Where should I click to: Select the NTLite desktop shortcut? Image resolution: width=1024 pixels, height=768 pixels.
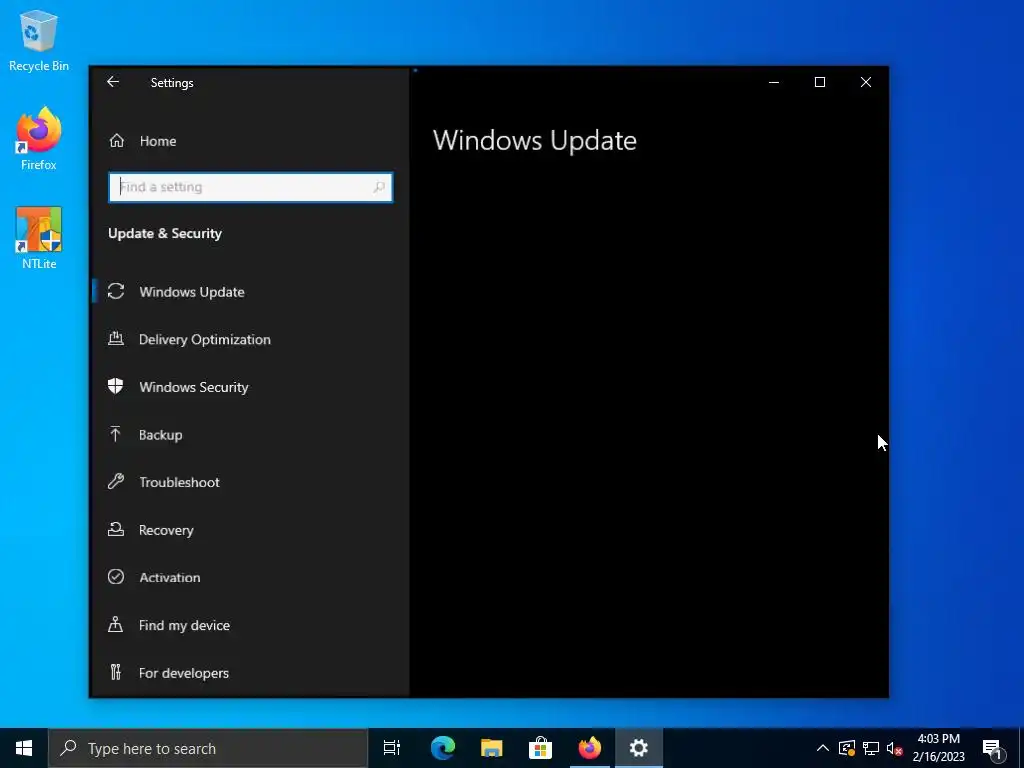[39, 238]
